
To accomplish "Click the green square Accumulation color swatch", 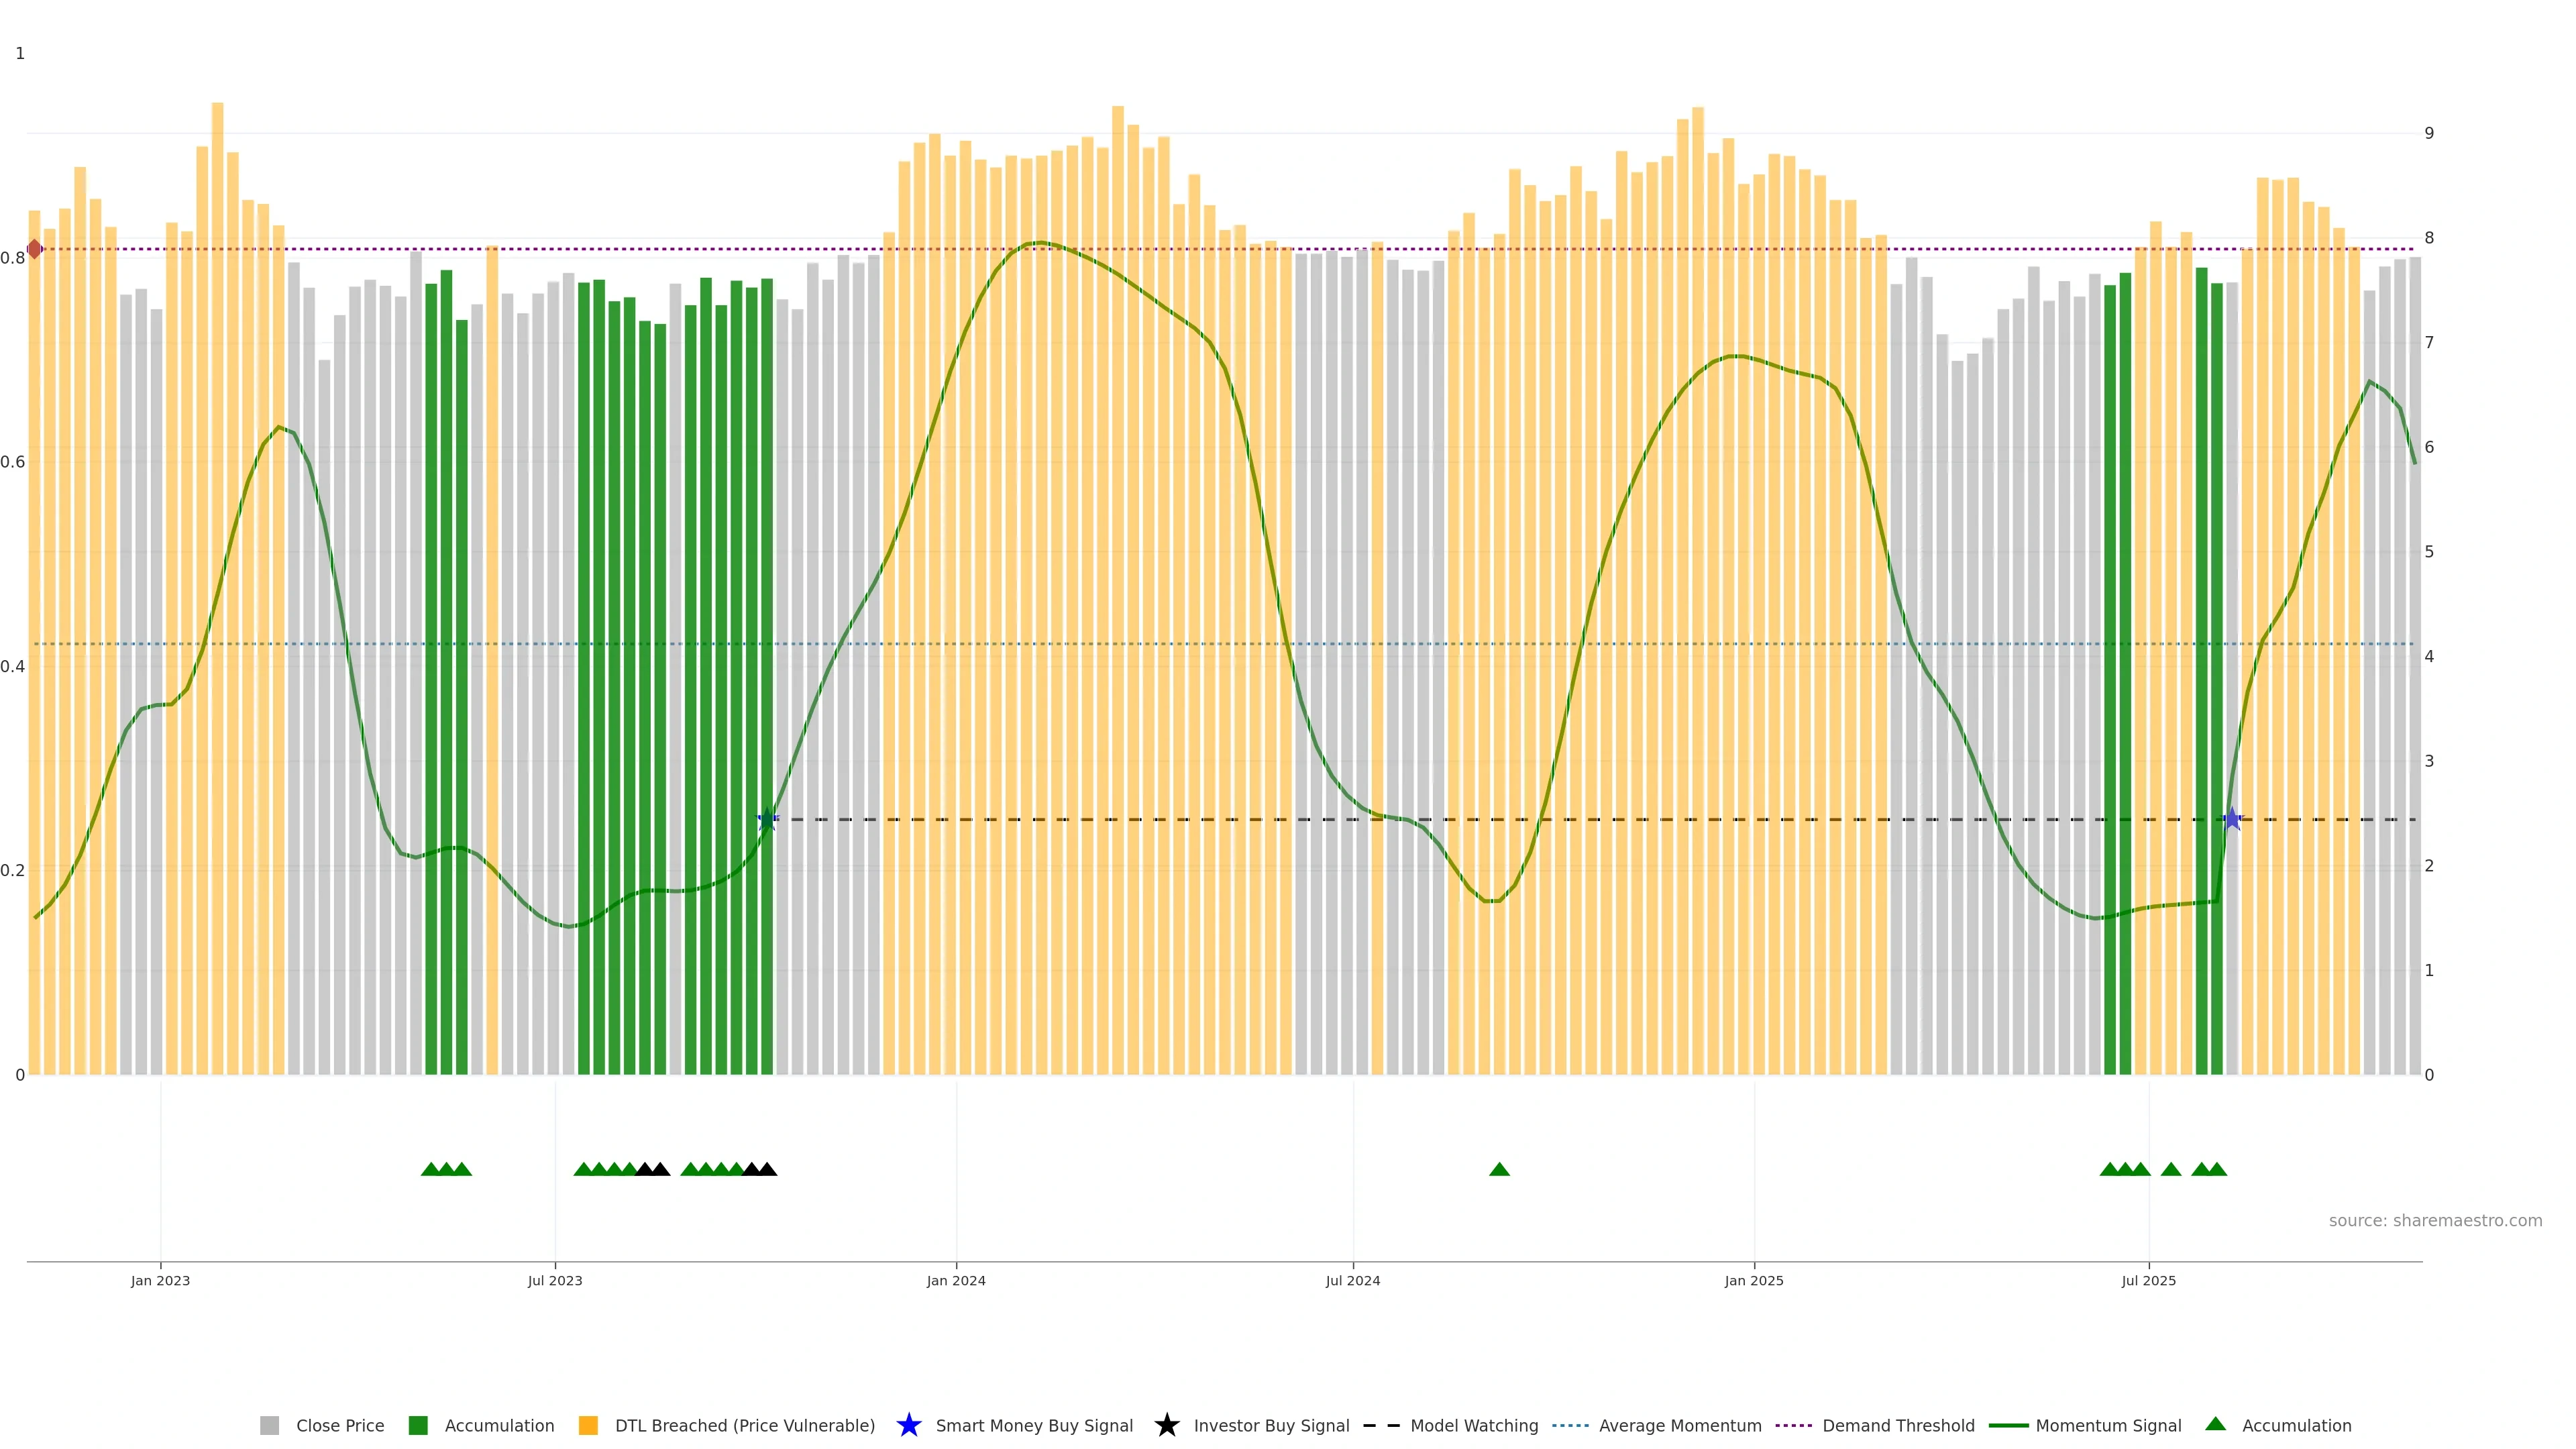I will click(418, 1425).
